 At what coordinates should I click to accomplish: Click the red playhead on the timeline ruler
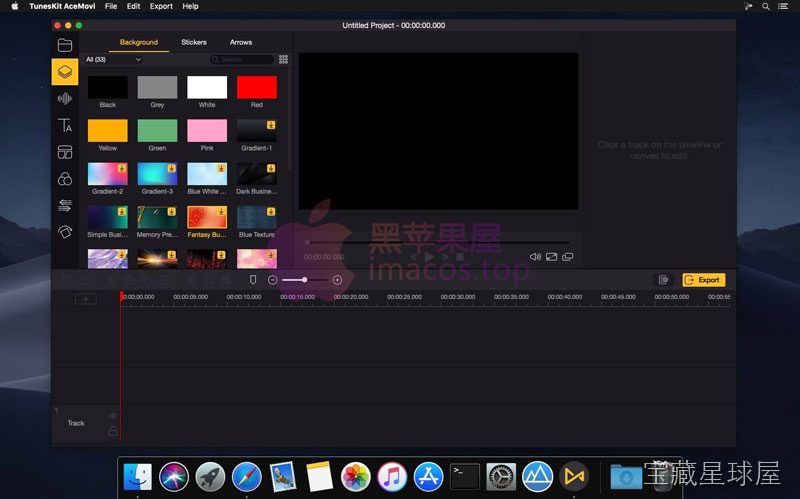coord(121,297)
